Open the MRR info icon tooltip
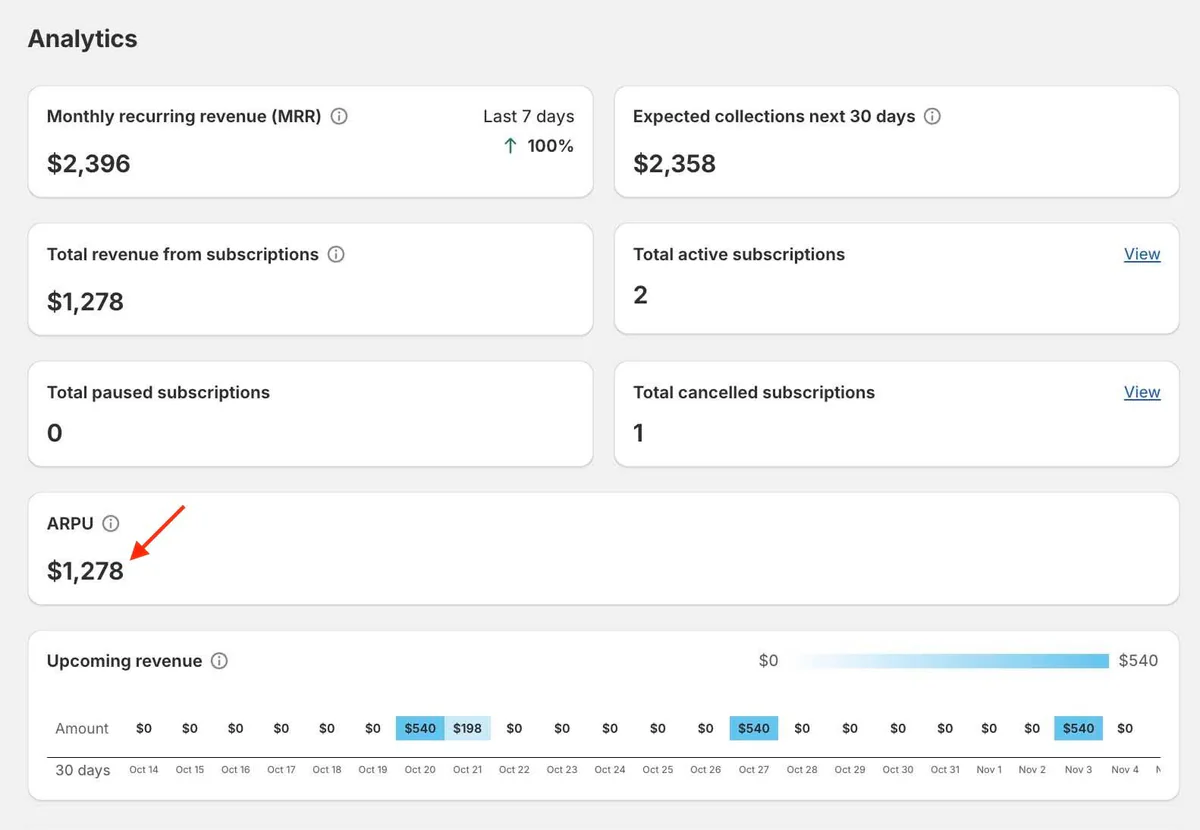The image size is (1200, 830). point(339,116)
